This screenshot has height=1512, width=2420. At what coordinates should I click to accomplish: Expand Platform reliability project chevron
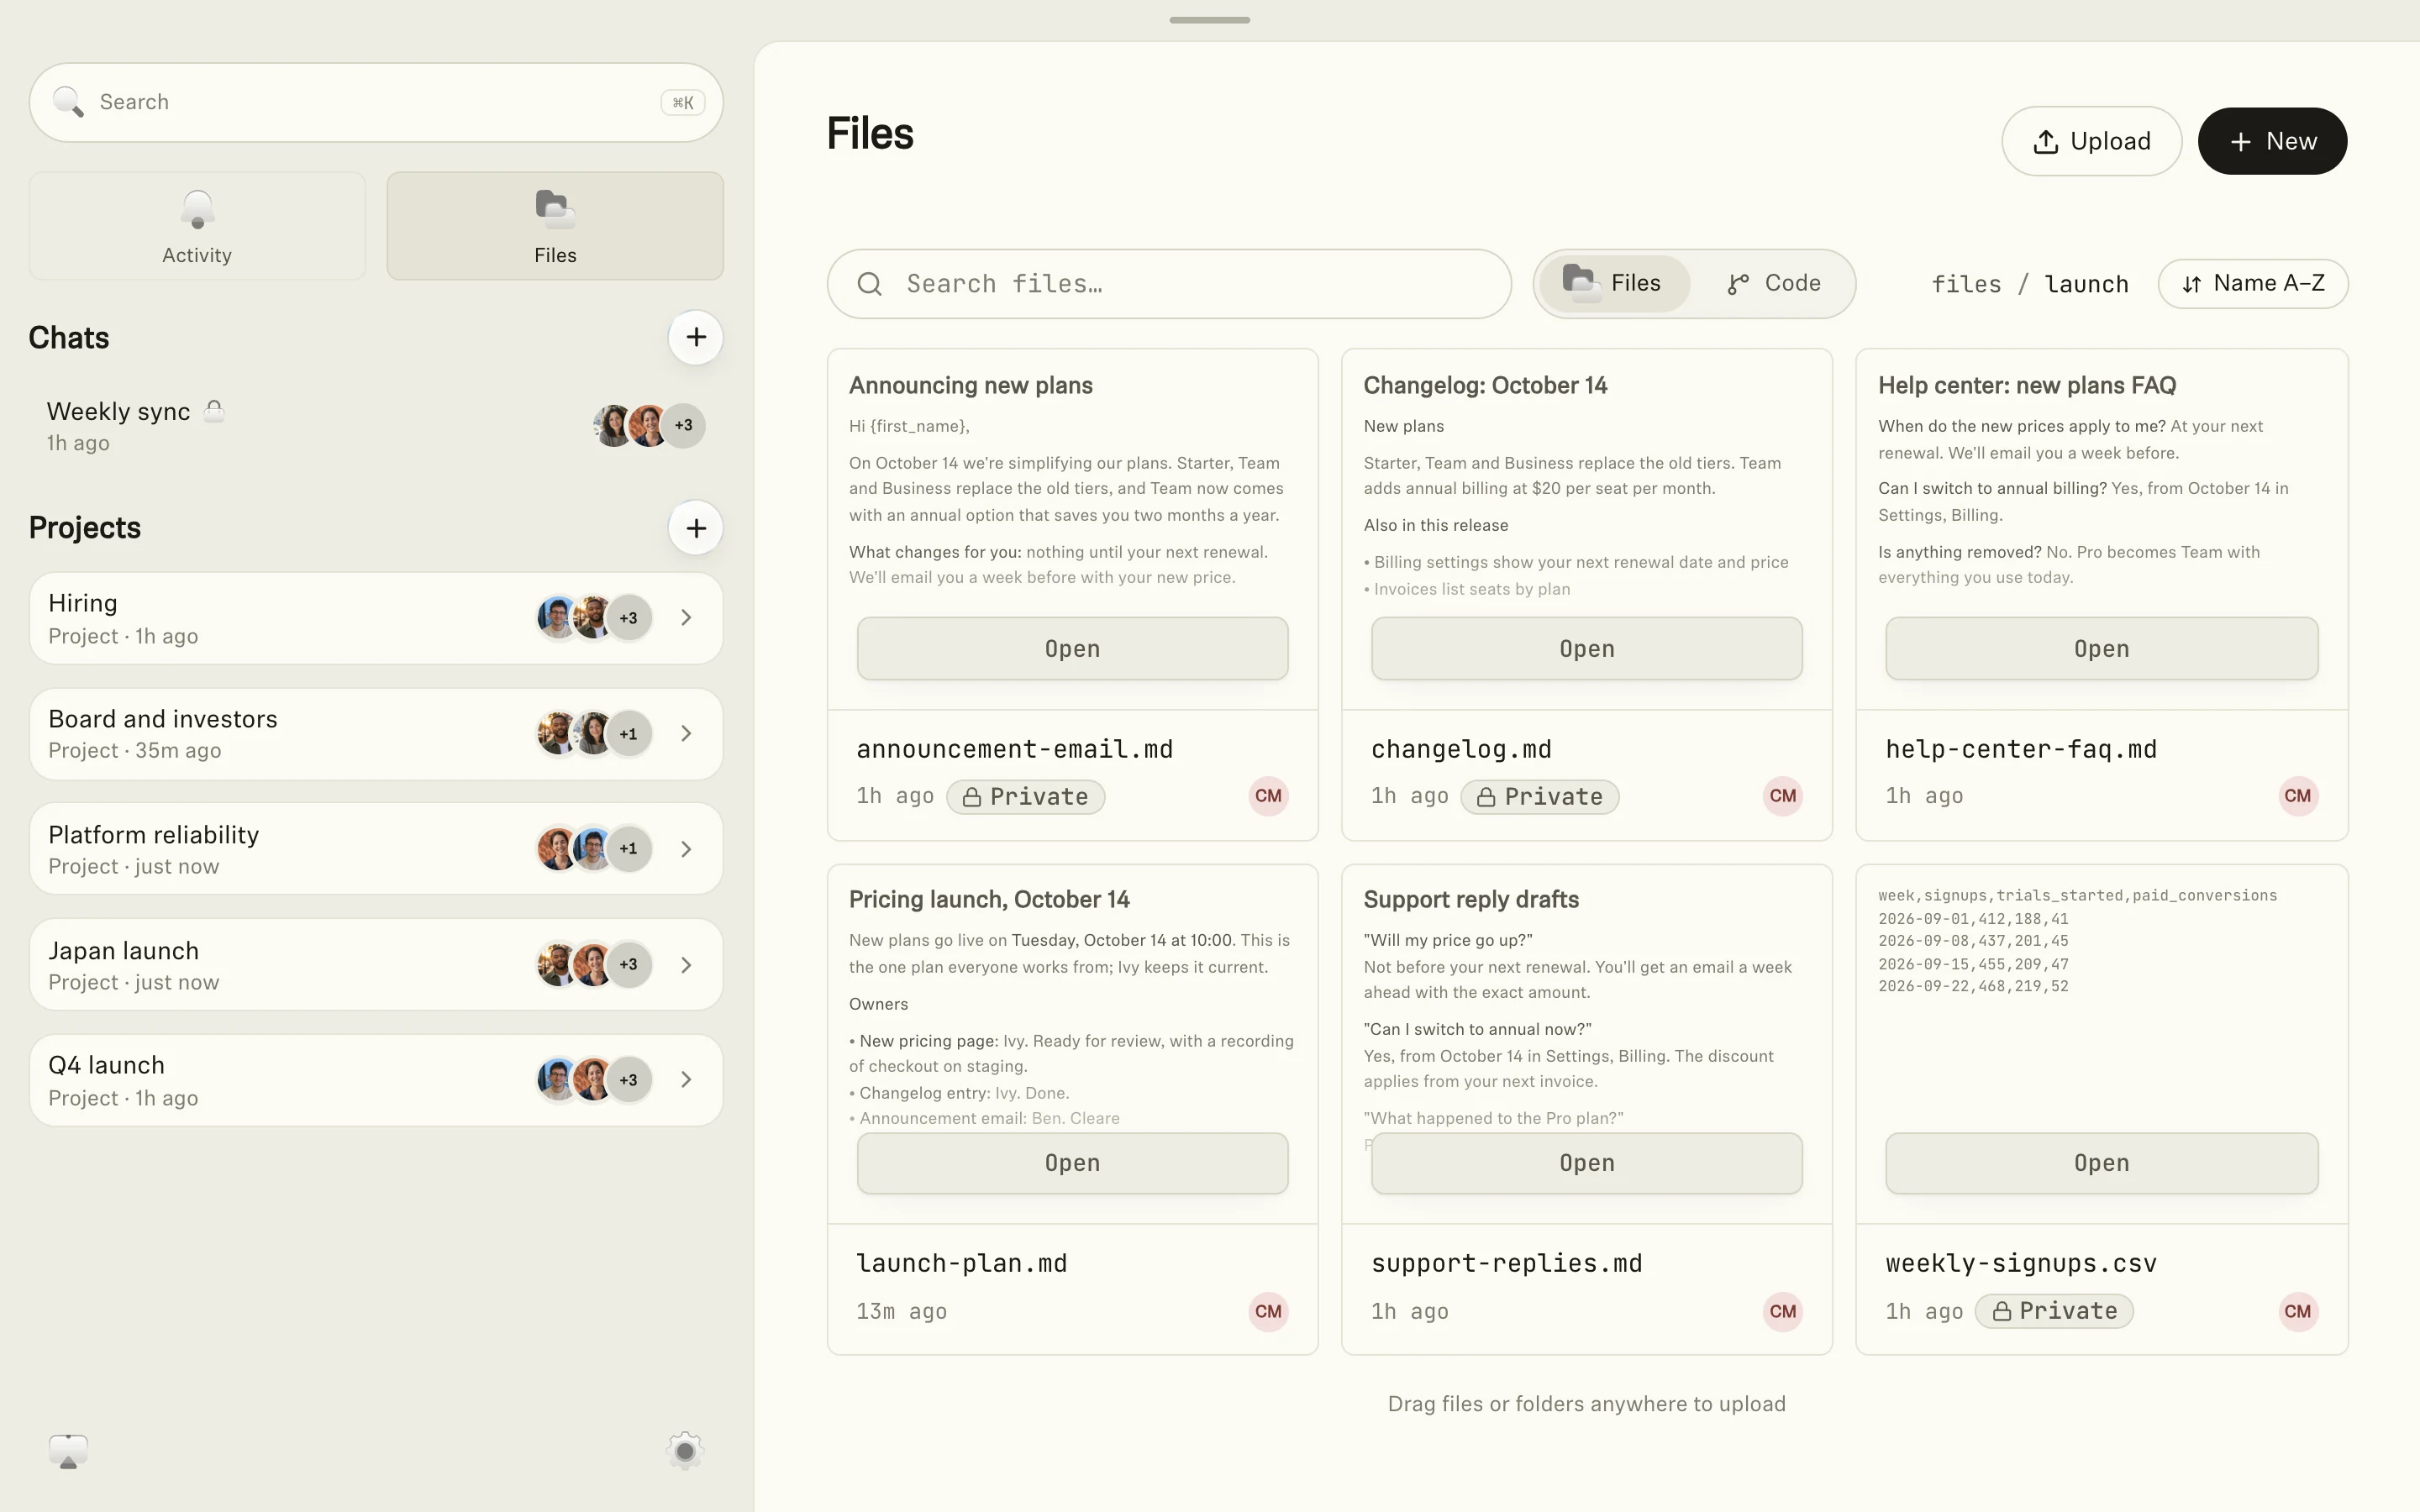click(686, 849)
